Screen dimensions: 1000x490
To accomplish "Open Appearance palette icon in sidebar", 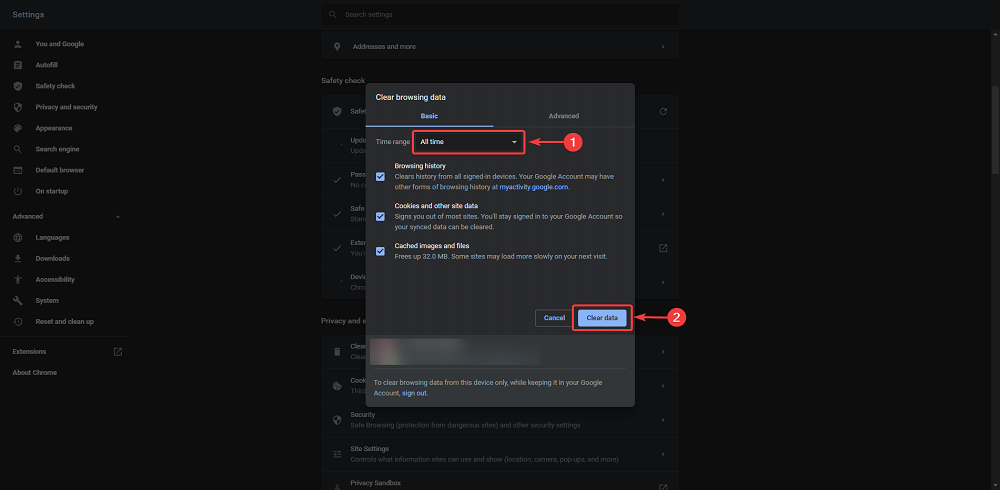I will point(18,128).
